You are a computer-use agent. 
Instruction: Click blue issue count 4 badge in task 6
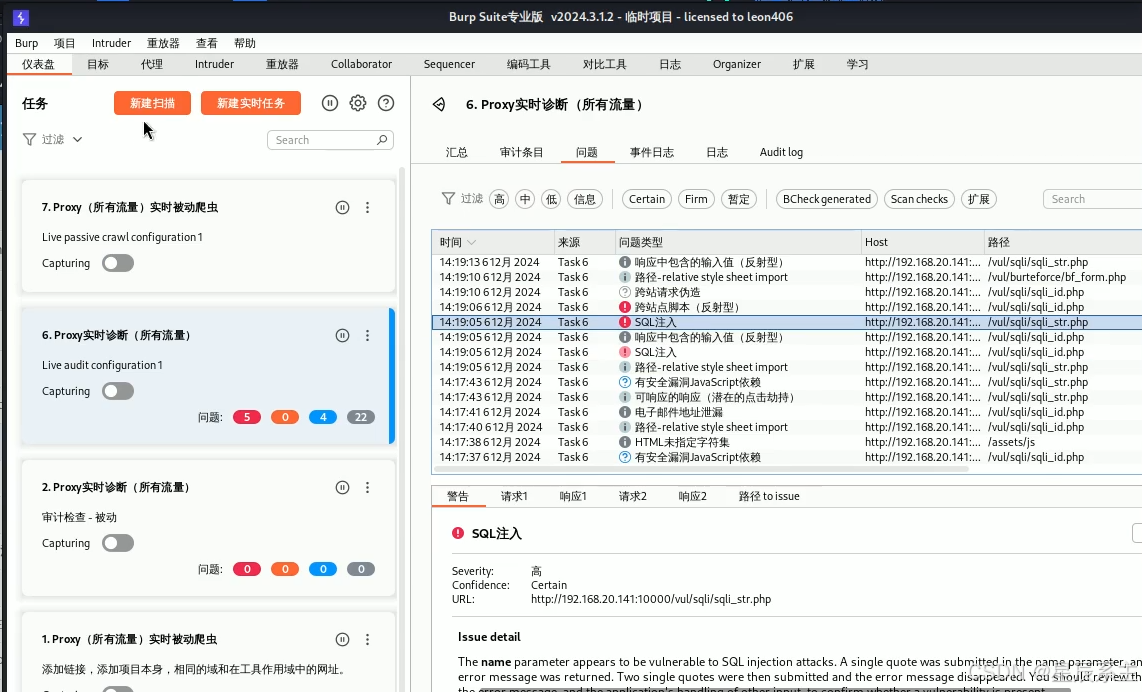pyautogui.click(x=323, y=417)
